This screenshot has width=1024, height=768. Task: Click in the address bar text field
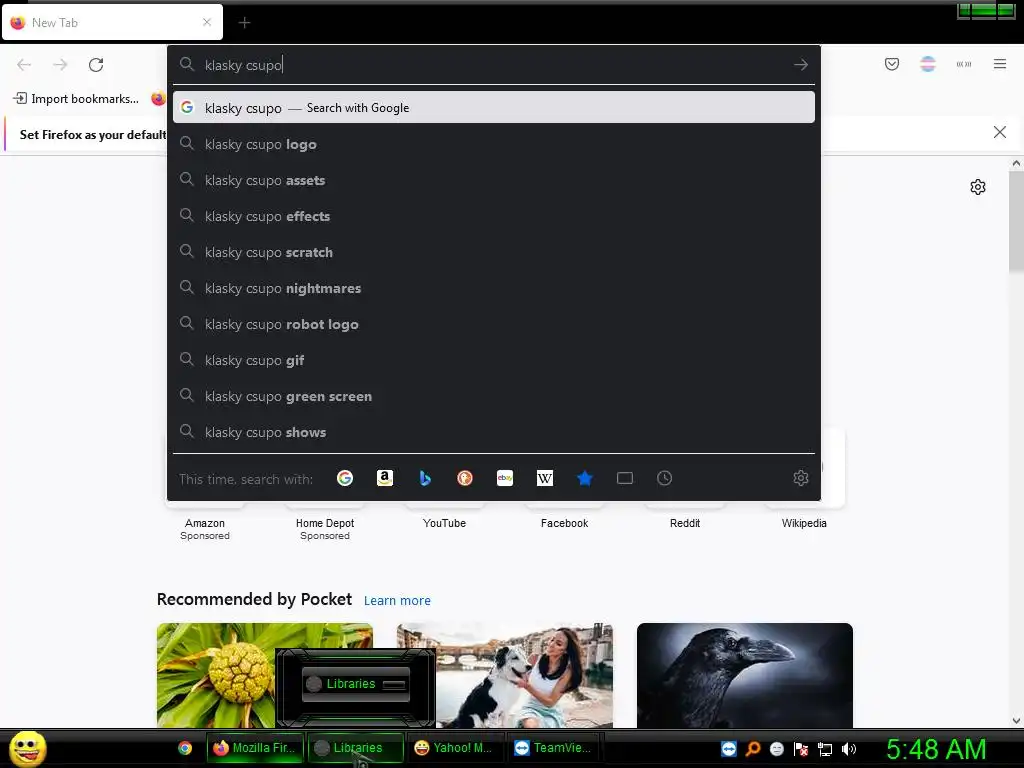pos(493,65)
